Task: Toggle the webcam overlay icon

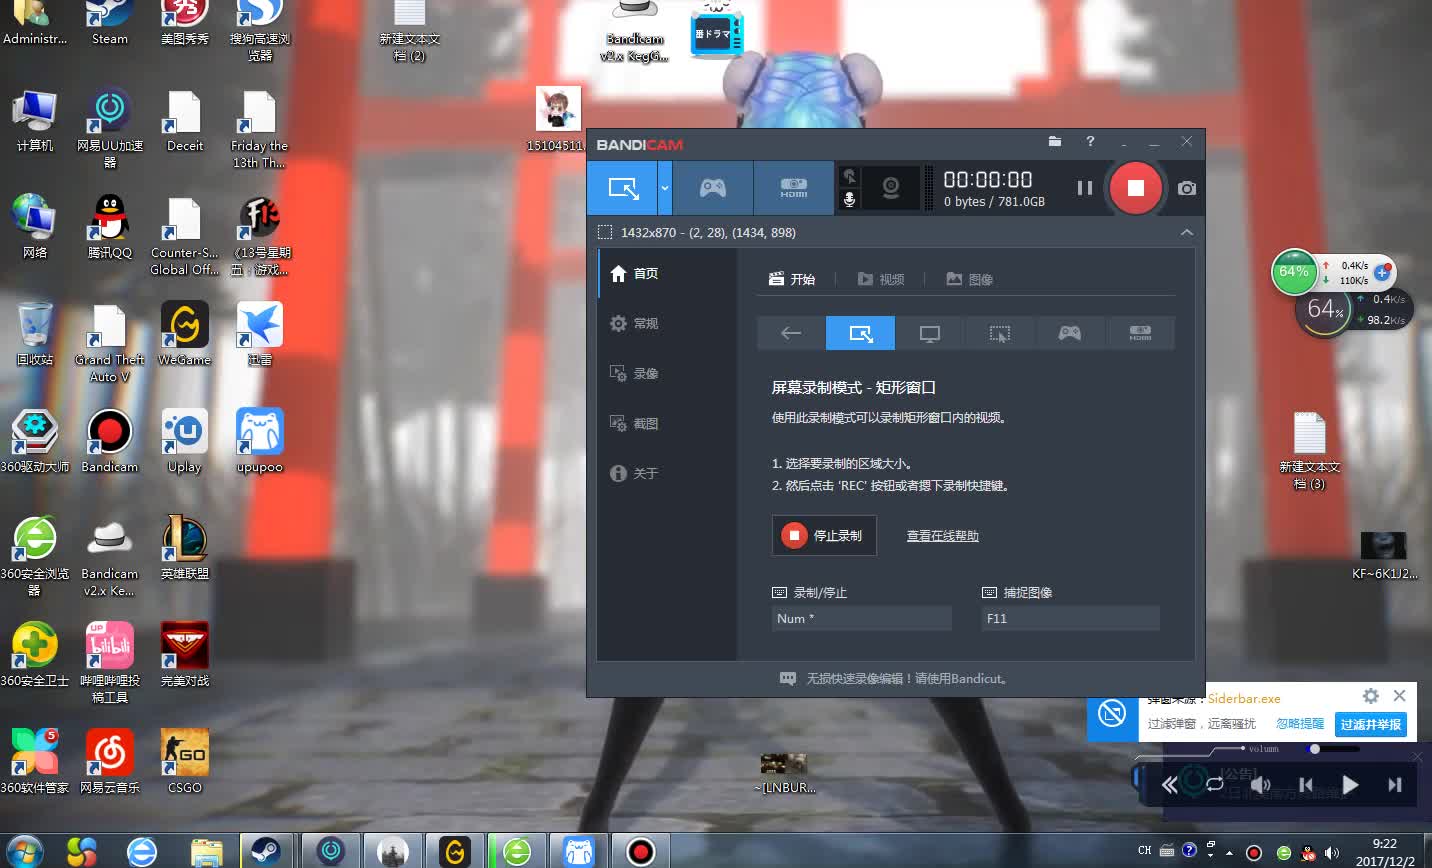Action: click(x=891, y=188)
